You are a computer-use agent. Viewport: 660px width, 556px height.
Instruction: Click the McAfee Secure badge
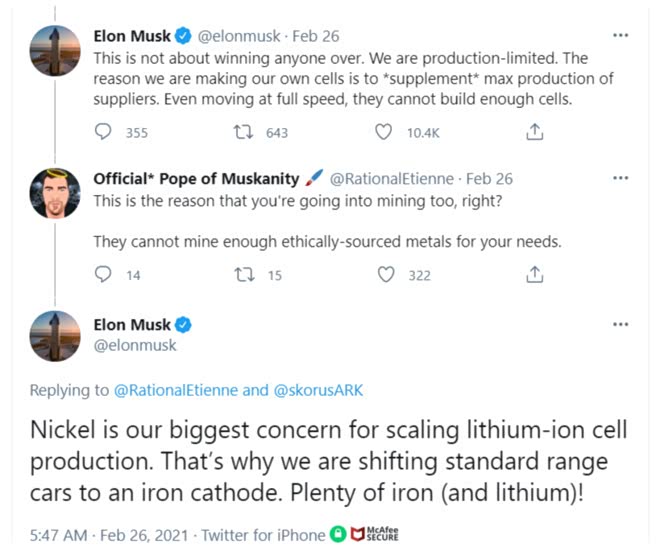[374, 535]
